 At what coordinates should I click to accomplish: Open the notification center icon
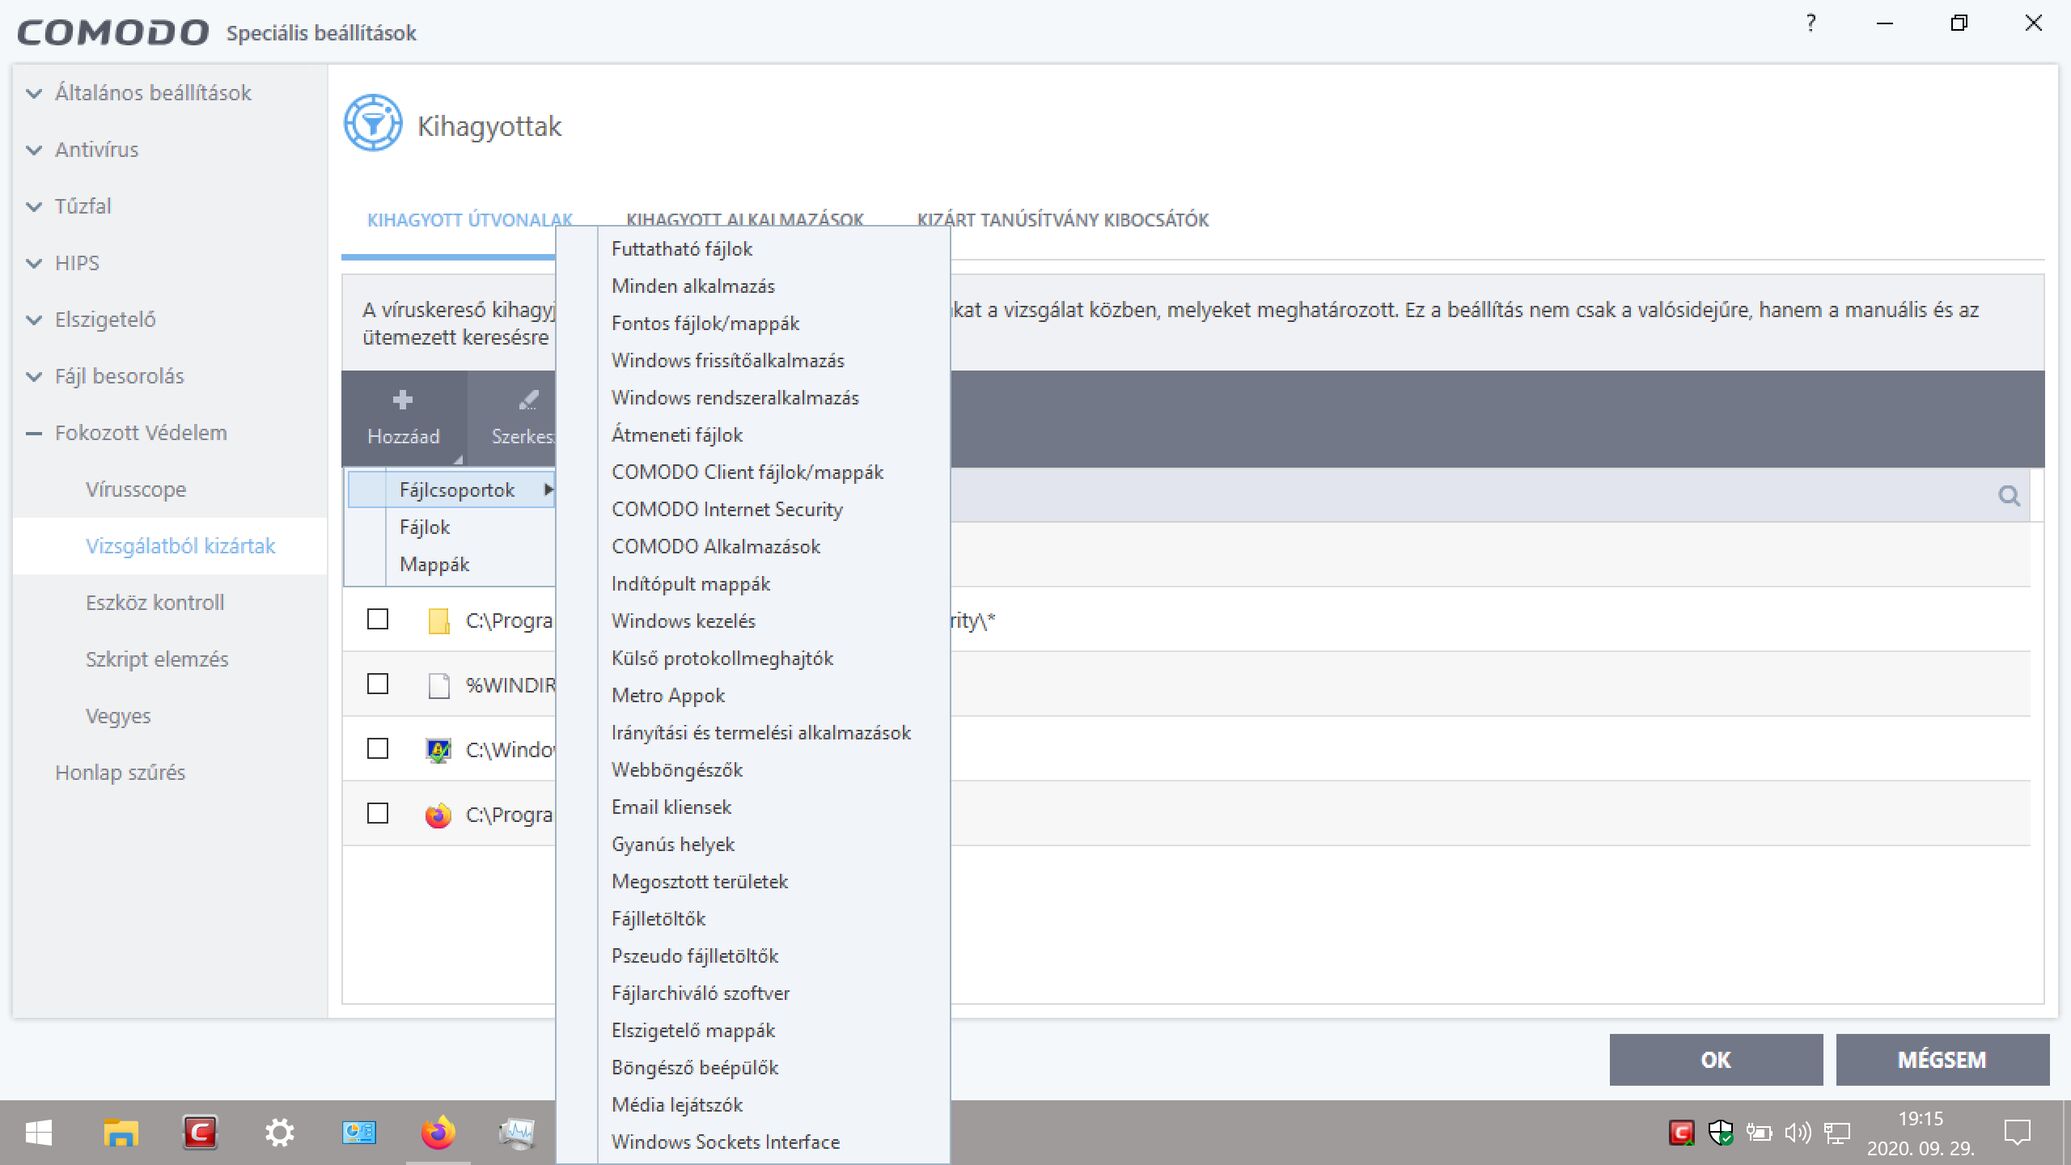tap(2017, 1132)
